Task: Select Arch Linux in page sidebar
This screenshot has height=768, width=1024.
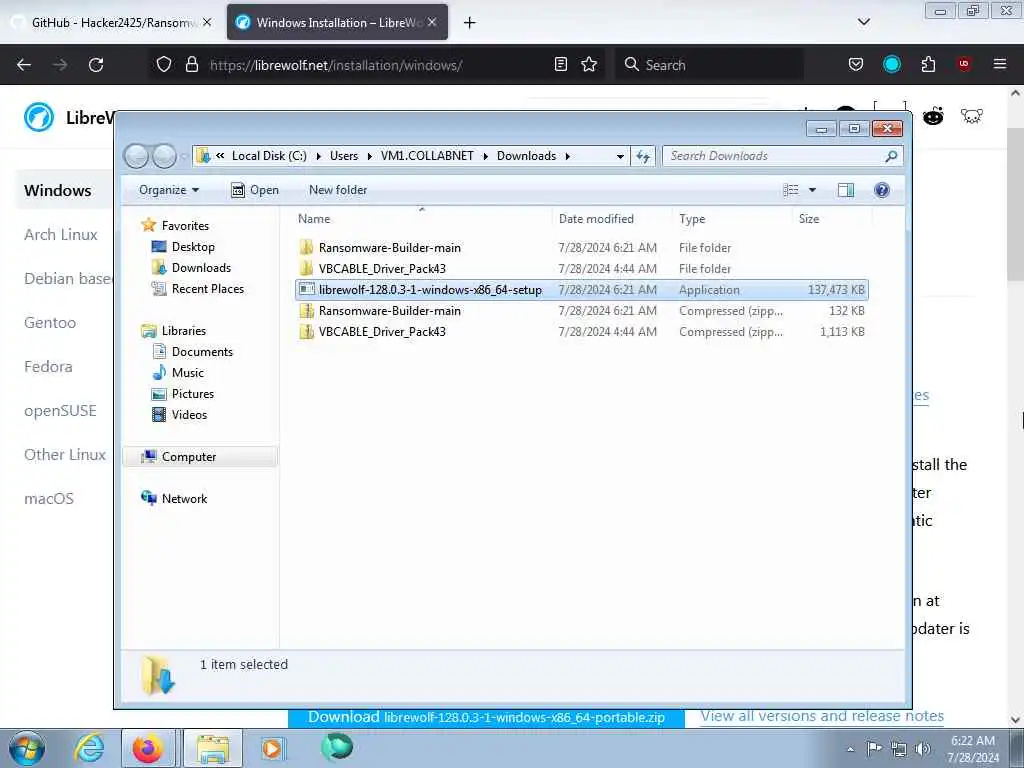Action: pos(61,234)
